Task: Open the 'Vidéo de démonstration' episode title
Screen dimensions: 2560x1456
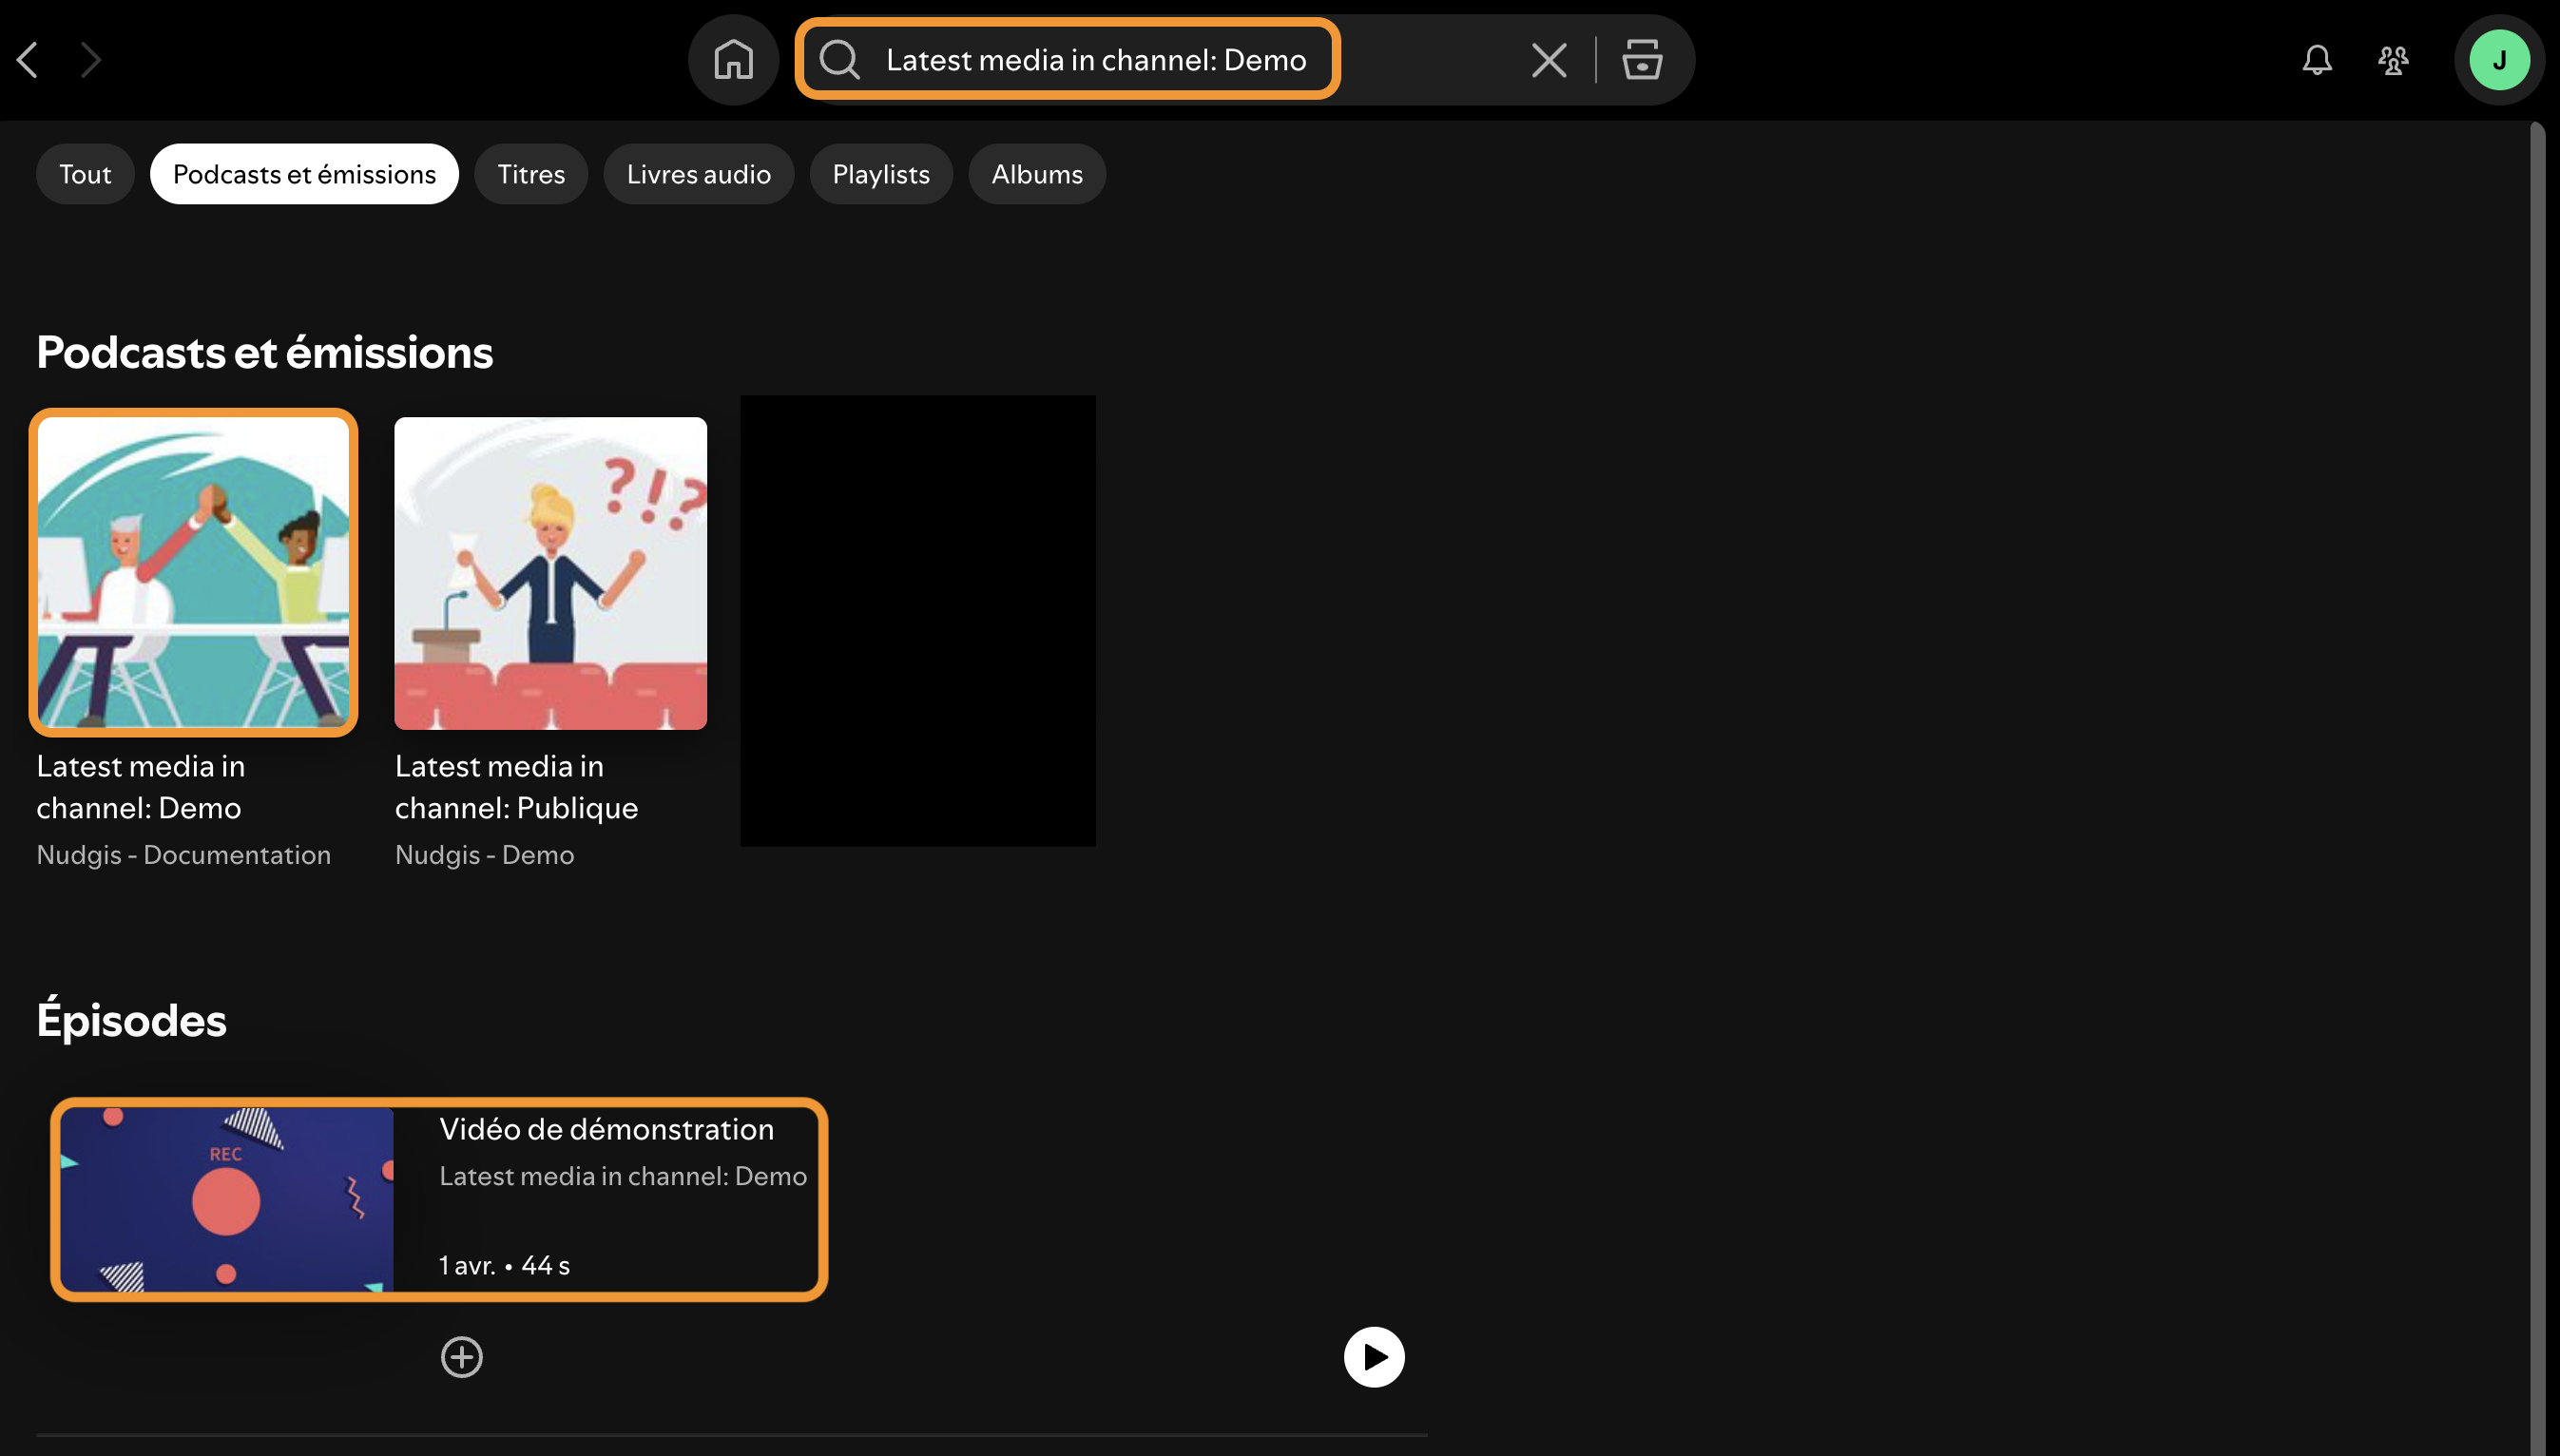Action: coord(606,1129)
